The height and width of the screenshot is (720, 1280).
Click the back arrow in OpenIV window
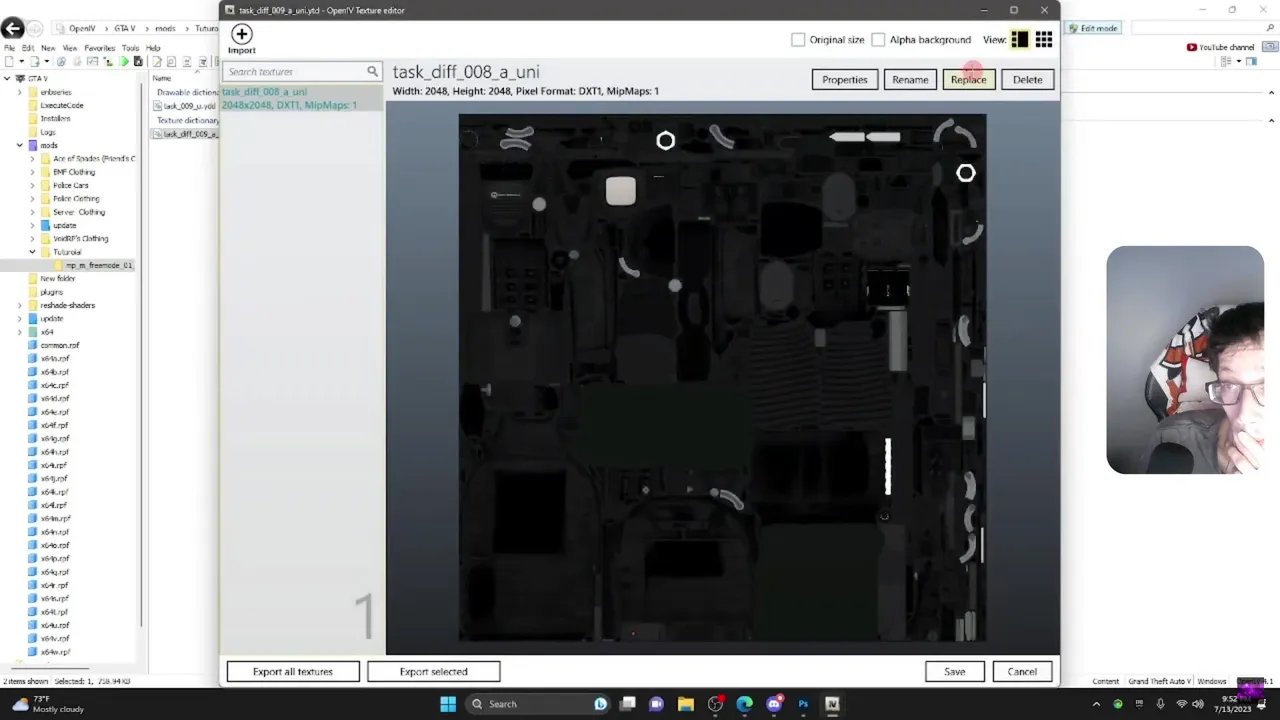[x=12, y=28]
